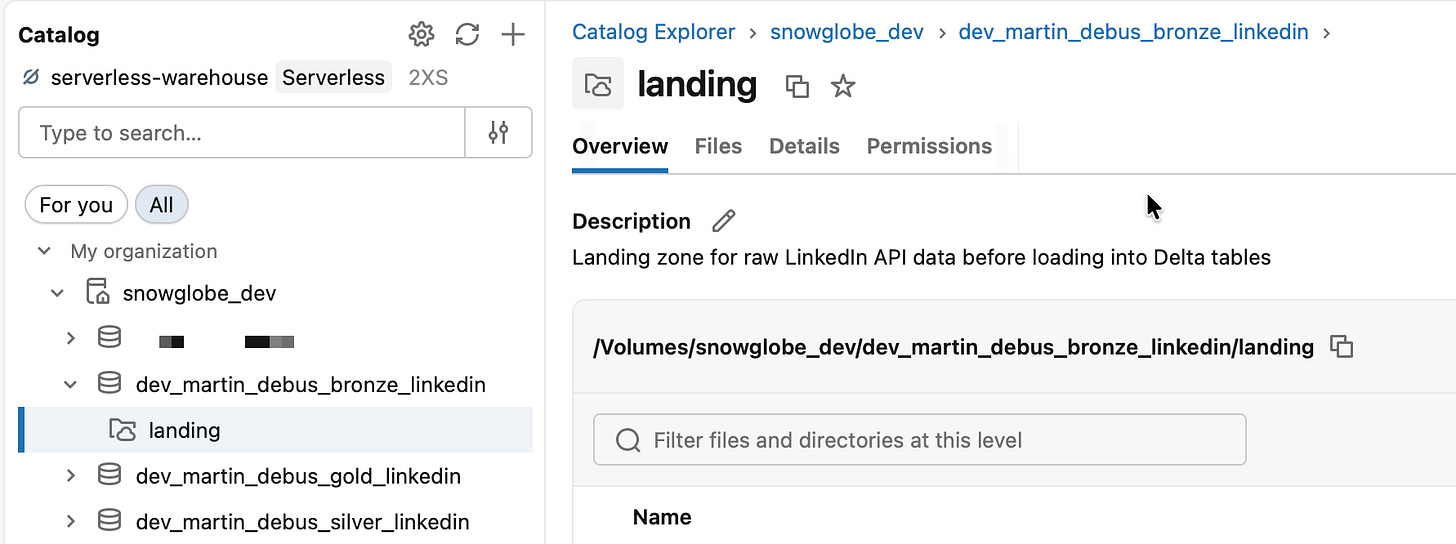Collapse My organization section
The width and height of the screenshot is (1456, 544).
pyautogui.click(x=44, y=251)
